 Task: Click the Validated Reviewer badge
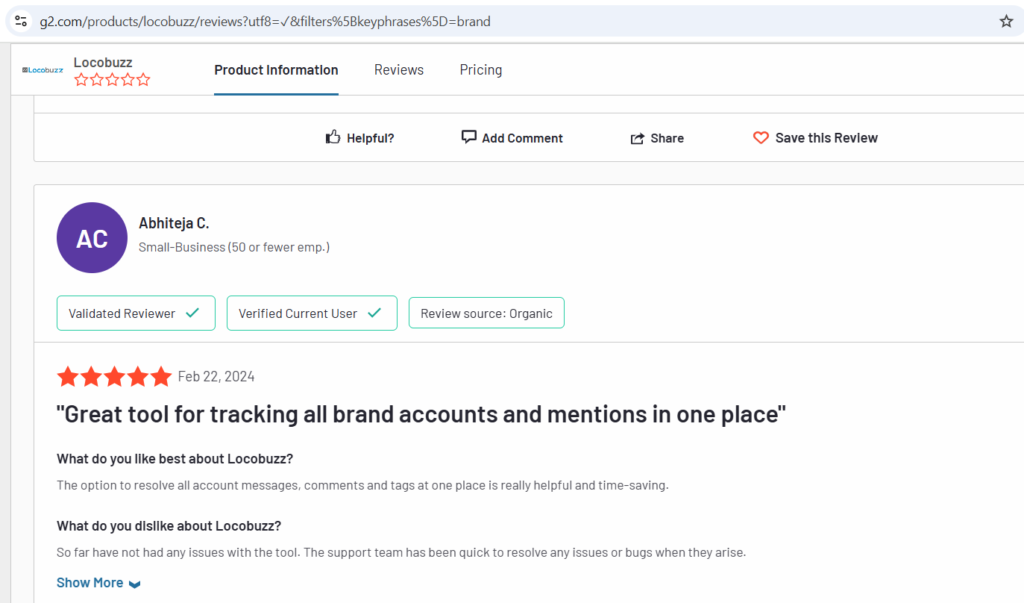(136, 314)
